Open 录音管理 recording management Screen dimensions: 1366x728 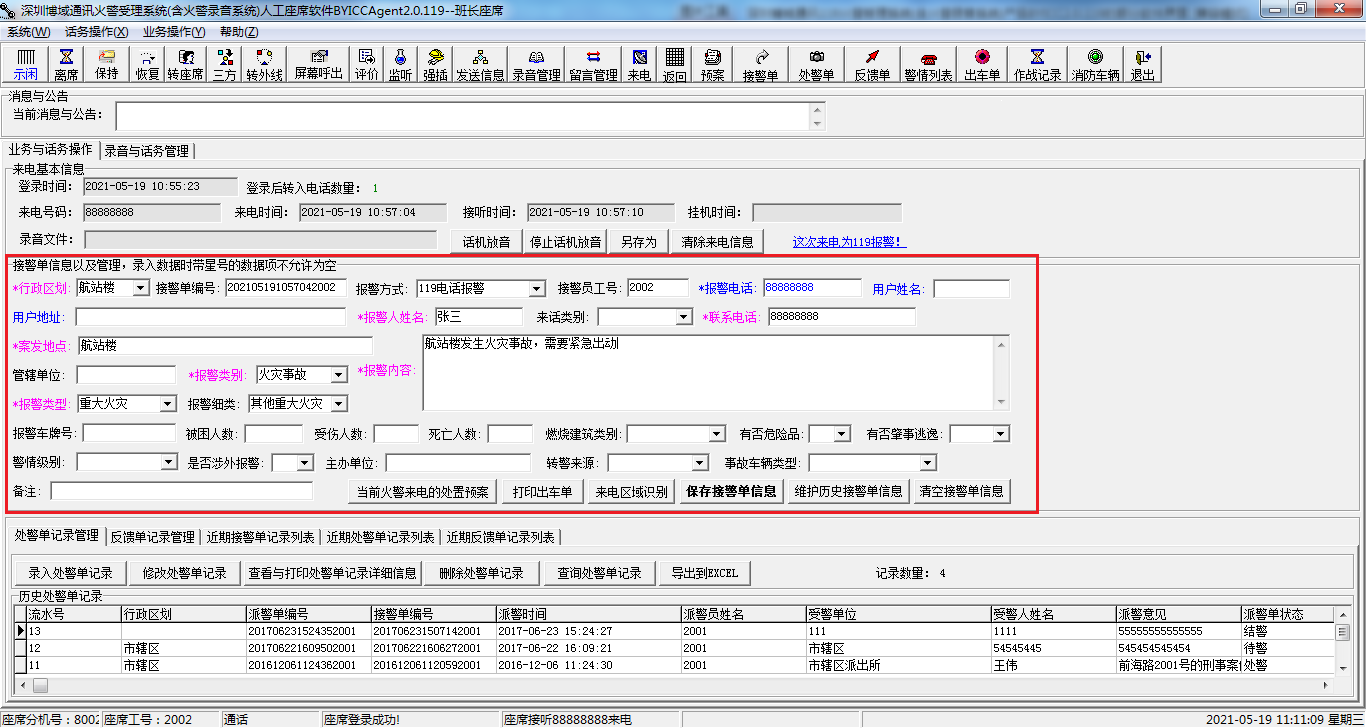(x=537, y=65)
